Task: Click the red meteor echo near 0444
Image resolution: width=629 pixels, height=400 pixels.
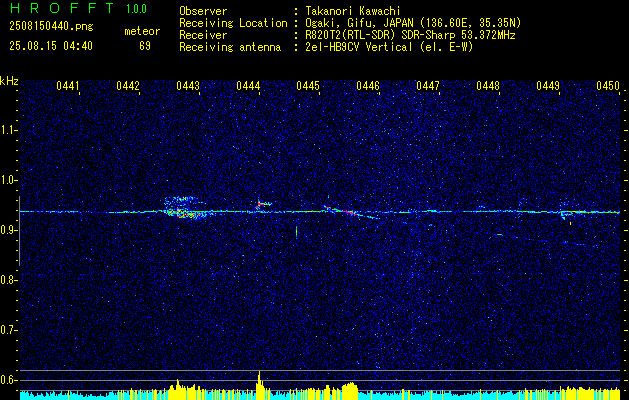Action: (263, 205)
